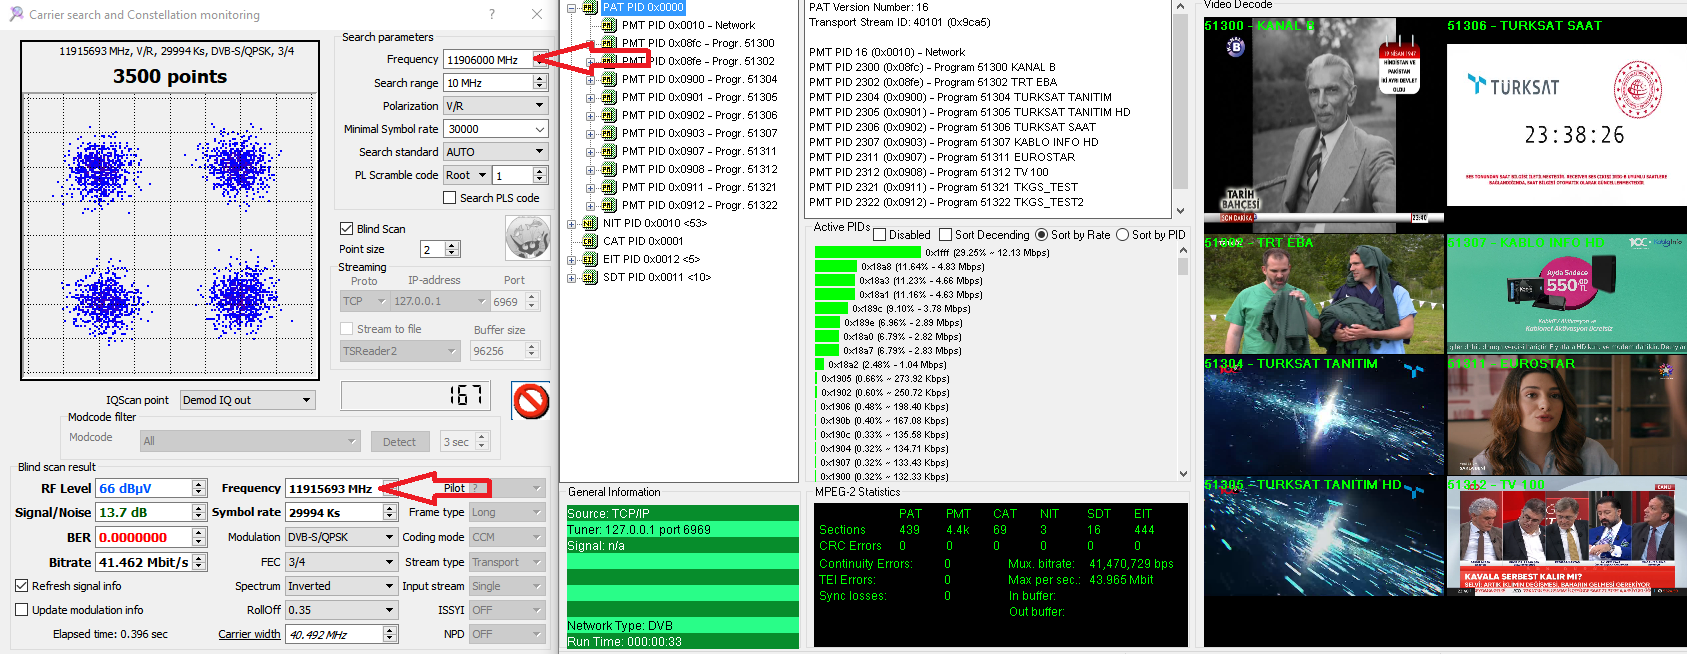Uncheck Refresh signal info

click(22, 586)
